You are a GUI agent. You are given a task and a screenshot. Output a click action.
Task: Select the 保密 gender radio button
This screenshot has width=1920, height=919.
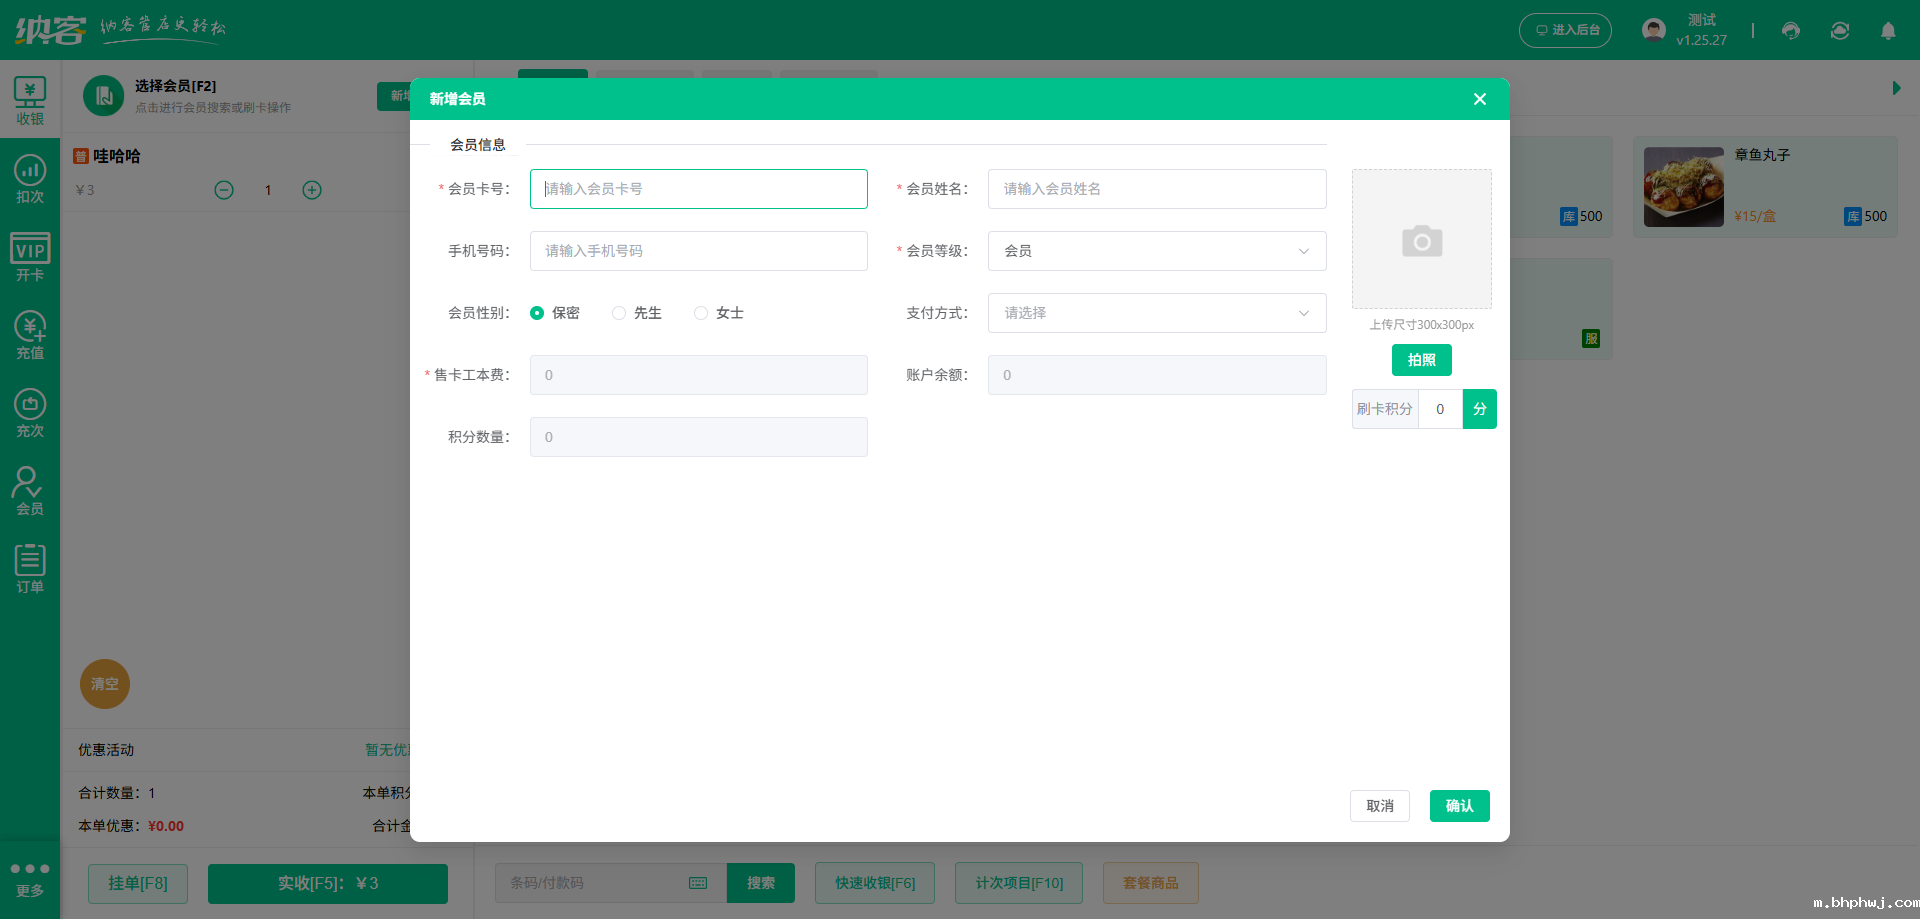tap(537, 313)
